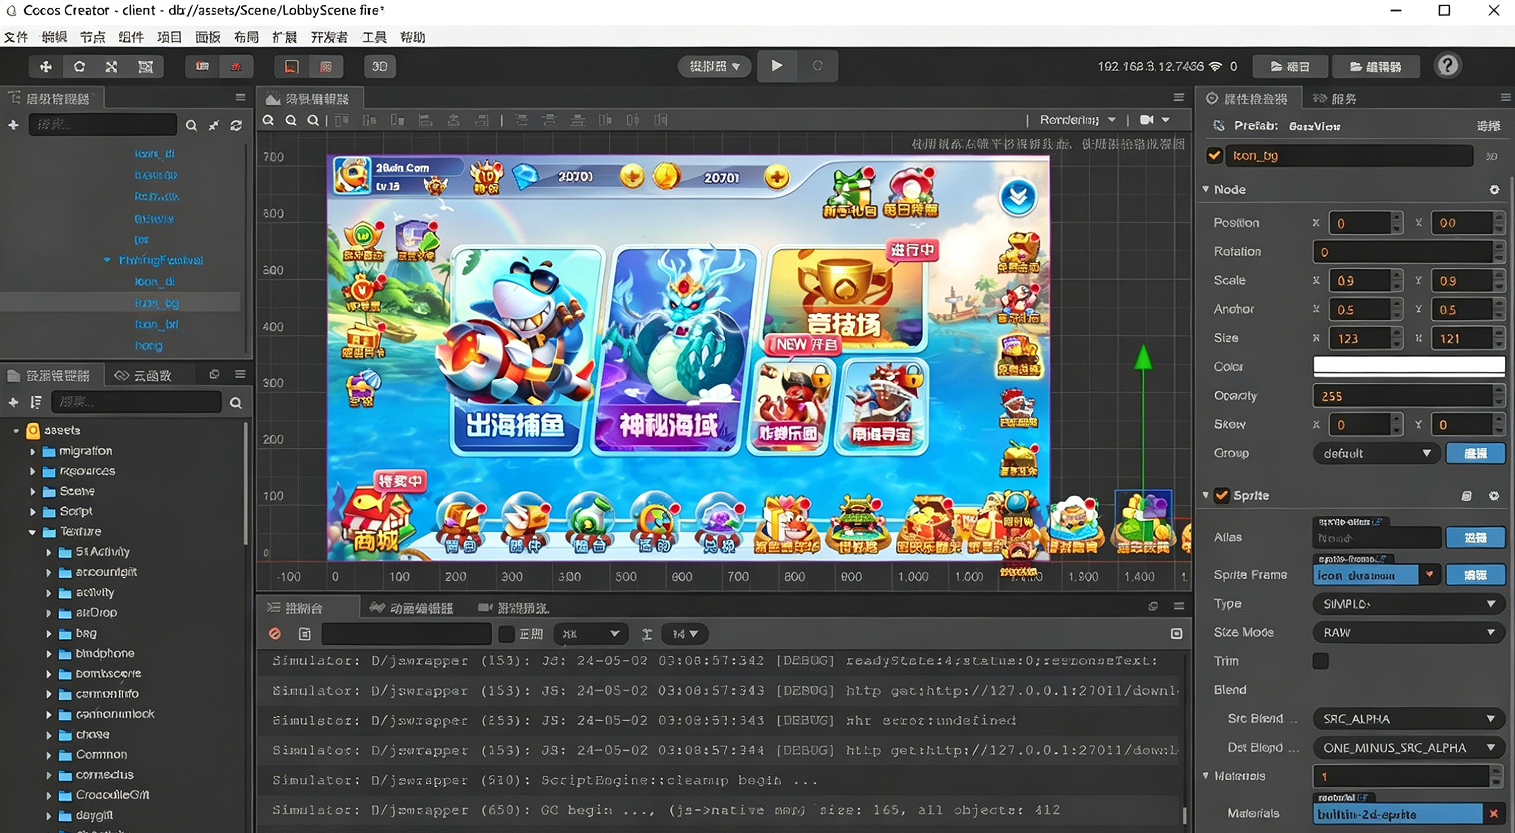Image resolution: width=1515 pixels, height=833 pixels.
Task: Click the edit button beside Group
Action: coord(1475,454)
